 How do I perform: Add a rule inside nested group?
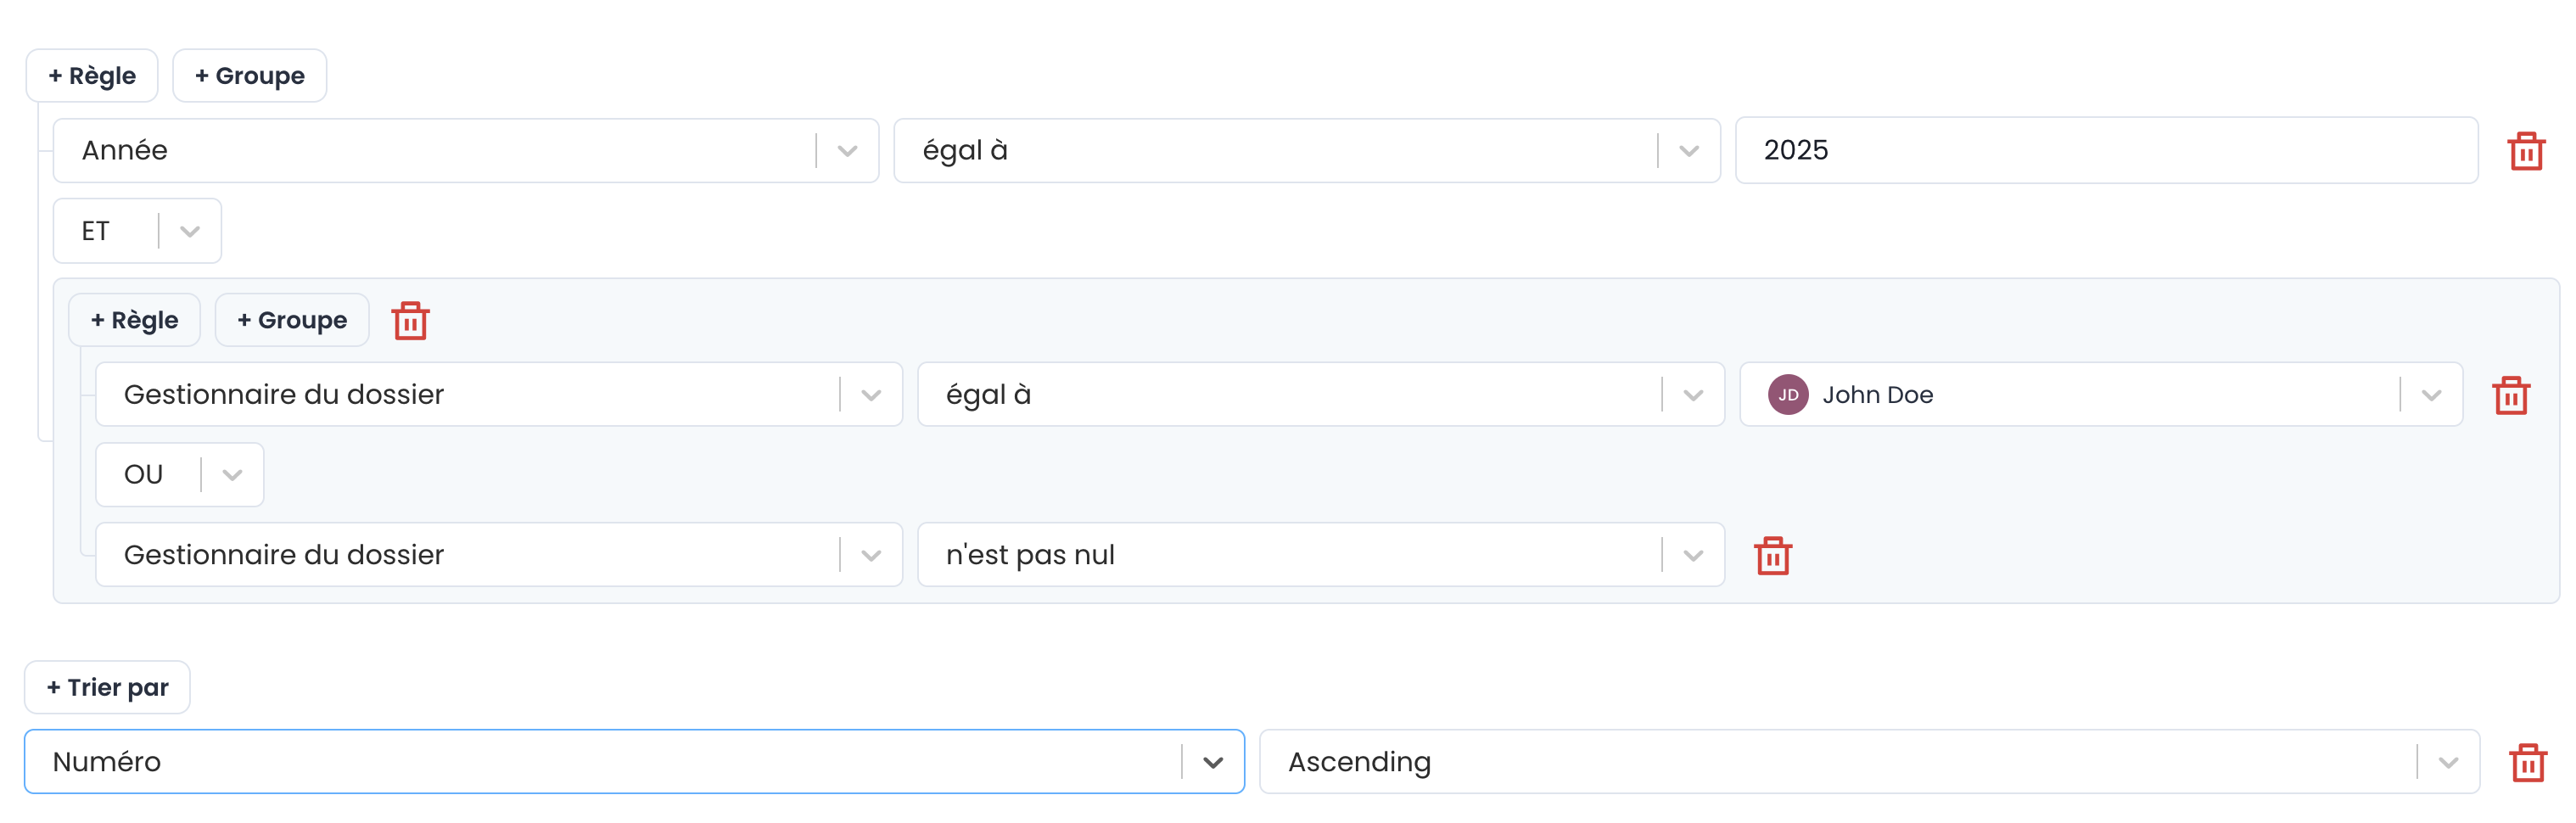click(134, 321)
